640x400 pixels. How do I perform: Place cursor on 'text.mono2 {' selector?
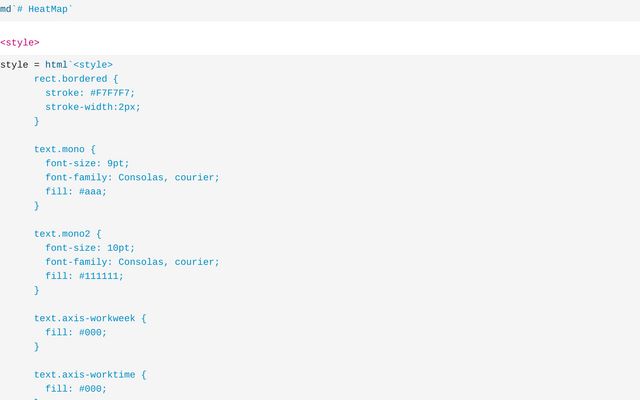tap(68, 234)
